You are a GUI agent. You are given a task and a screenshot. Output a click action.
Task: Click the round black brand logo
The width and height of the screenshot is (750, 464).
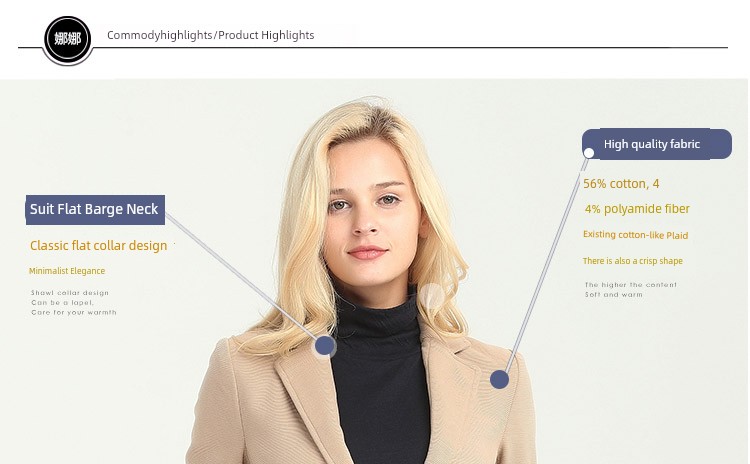click(67, 39)
